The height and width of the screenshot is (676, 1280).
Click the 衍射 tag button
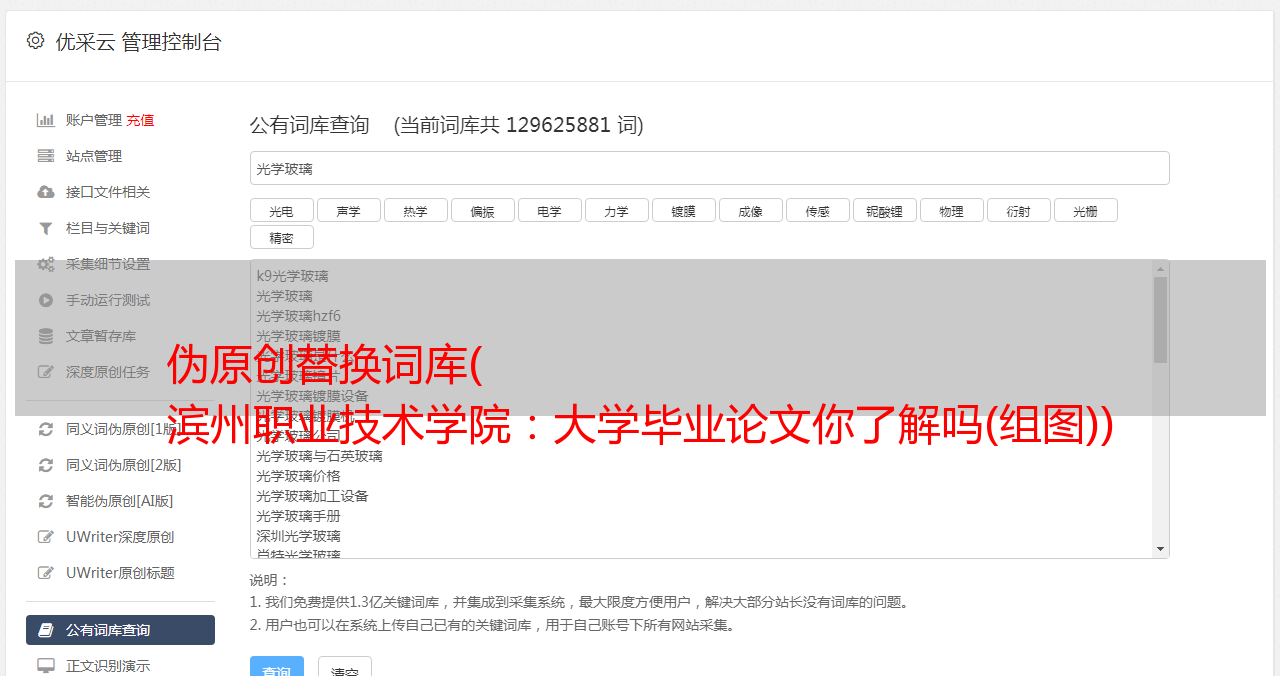click(1018, 210)
